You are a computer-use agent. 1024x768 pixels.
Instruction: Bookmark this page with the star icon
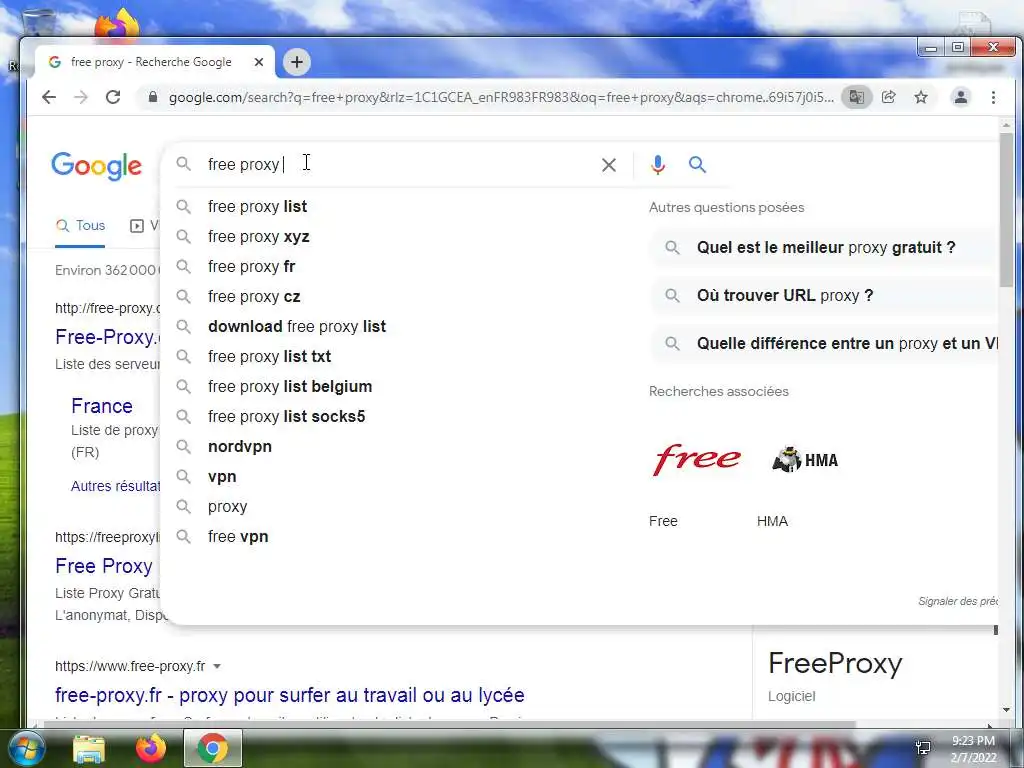[x=921, y=97]
